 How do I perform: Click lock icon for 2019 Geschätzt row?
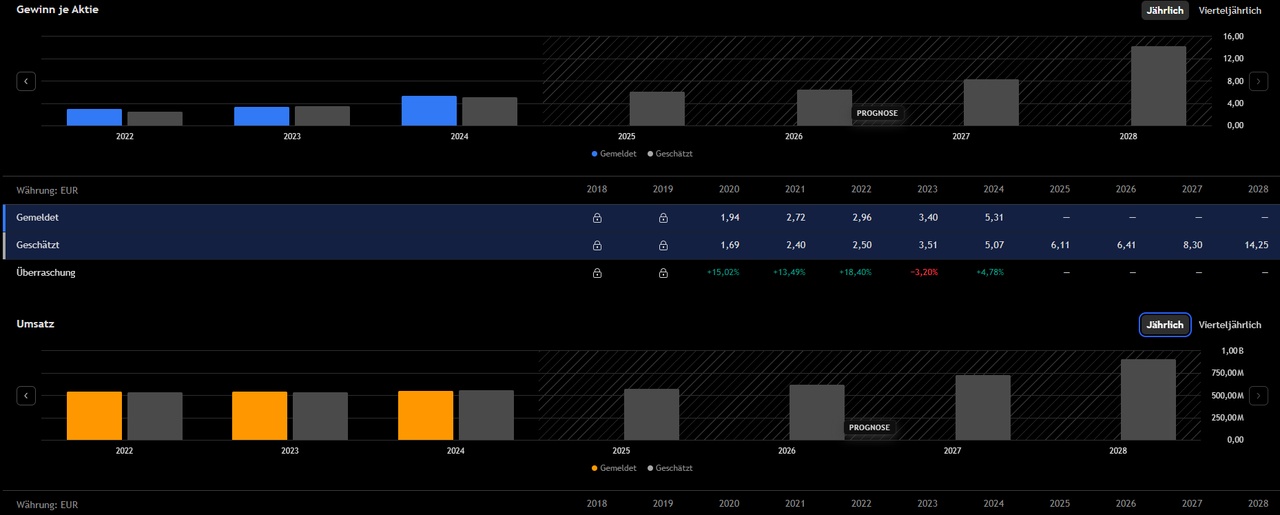point(663,245)
